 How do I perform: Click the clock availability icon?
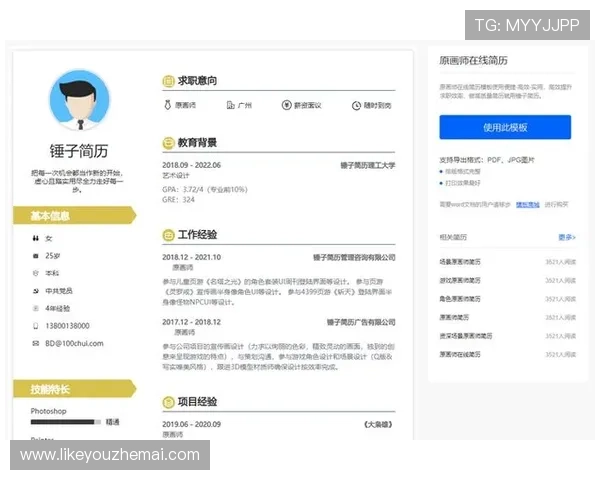click(356, 106)
